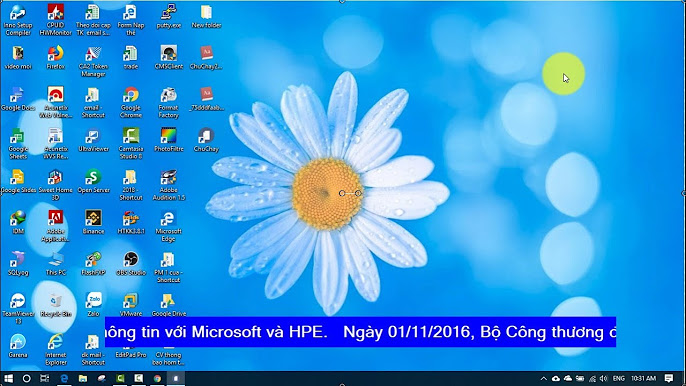Select the VMware desktop icon

(x=130, y=305)
